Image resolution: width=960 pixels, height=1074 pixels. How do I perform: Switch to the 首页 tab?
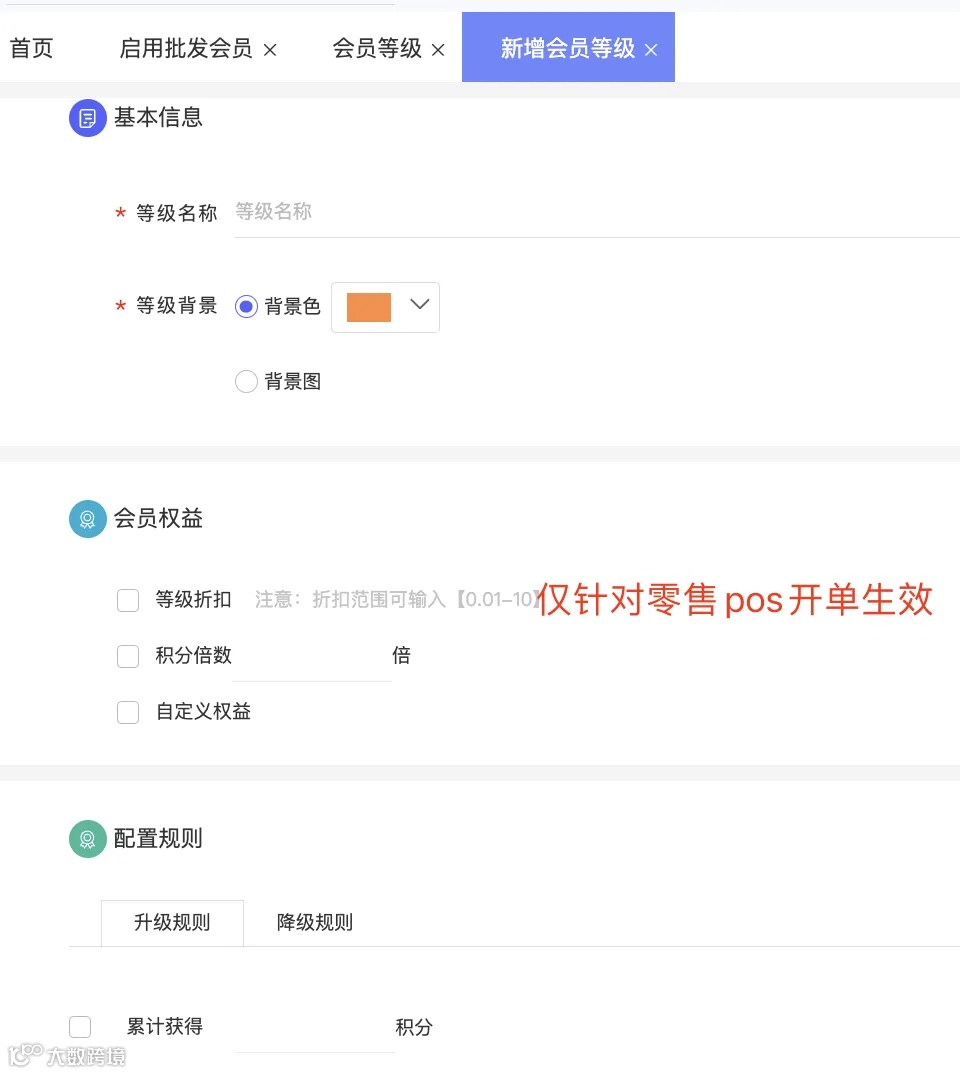[32, 48]
